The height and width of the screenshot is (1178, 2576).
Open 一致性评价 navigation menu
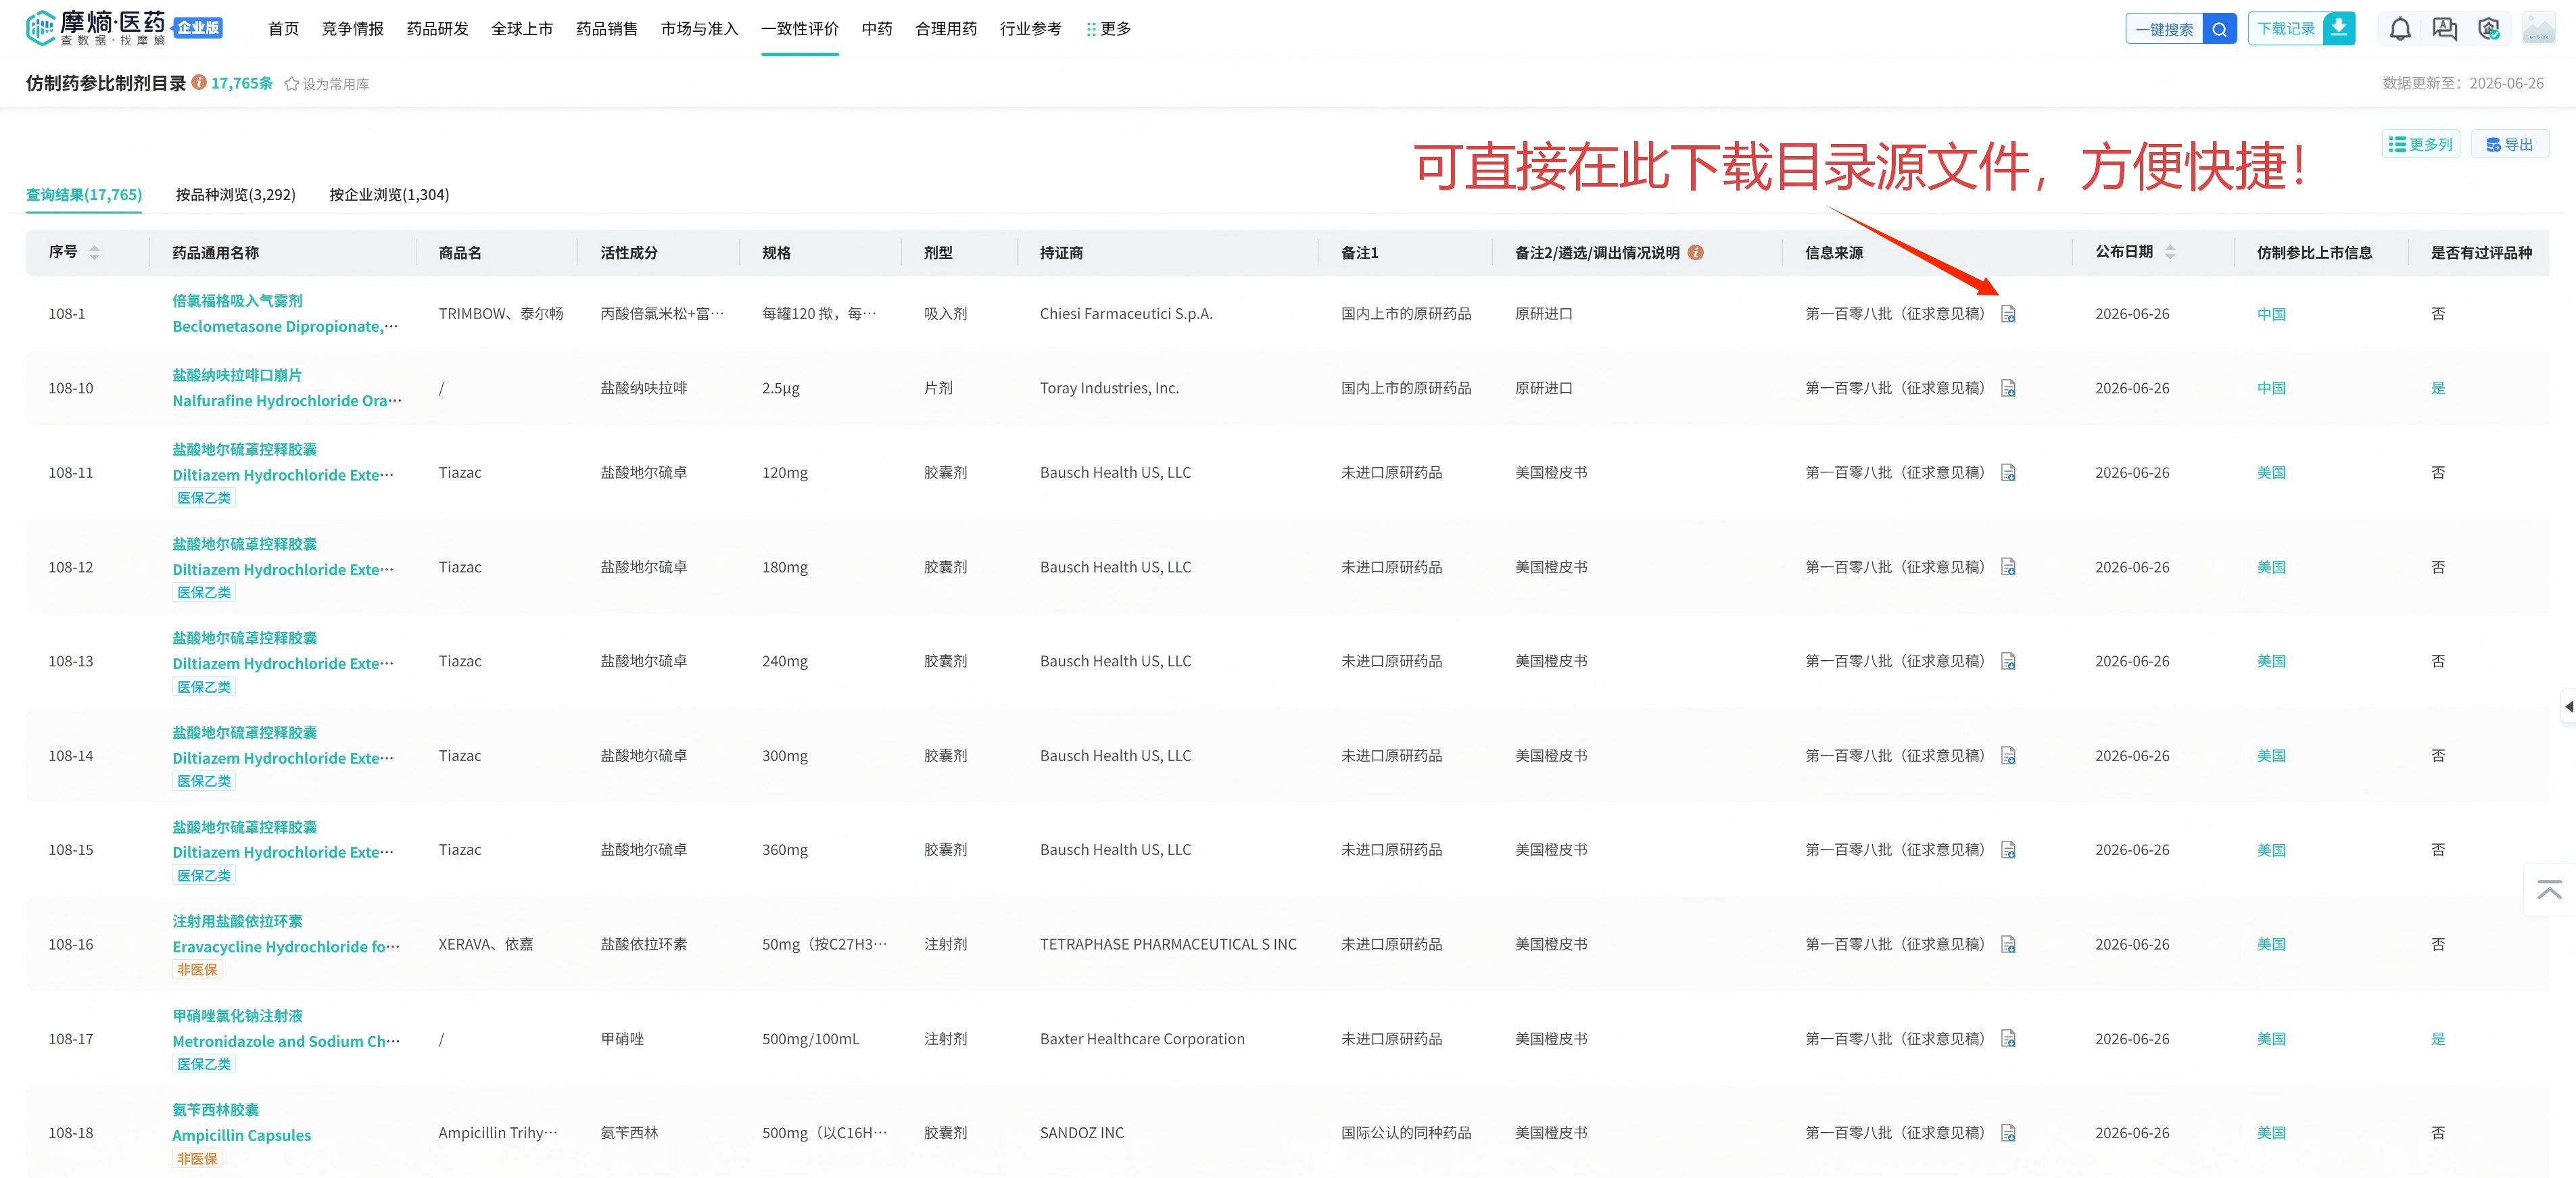pyautogui.click(x=800, y=29)
